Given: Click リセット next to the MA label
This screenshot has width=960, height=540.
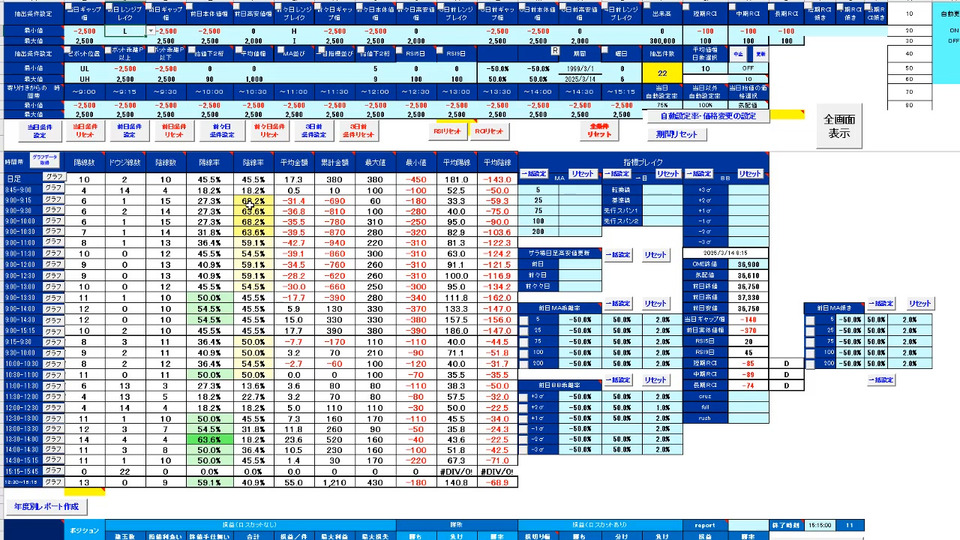Looking at the screenshot, I should pyautogui.click(x=582, y=174).
